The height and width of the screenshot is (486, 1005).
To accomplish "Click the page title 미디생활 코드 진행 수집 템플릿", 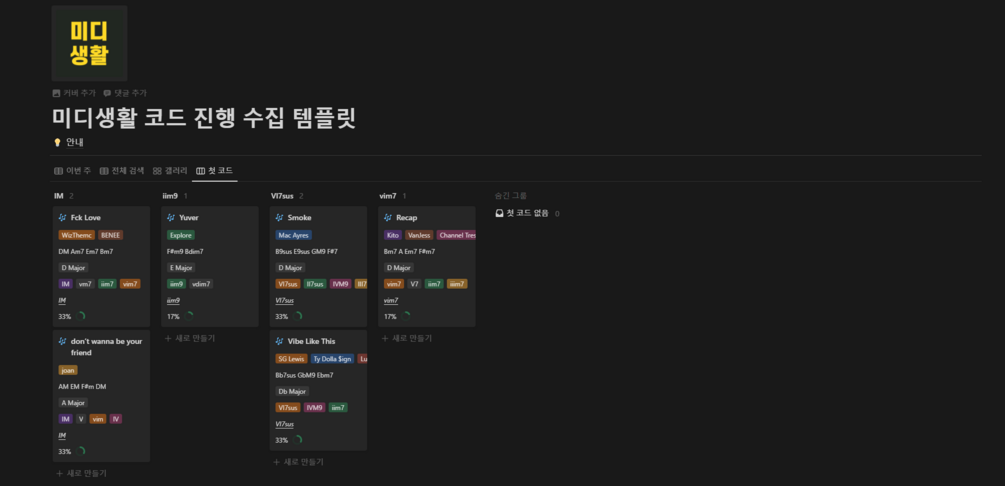I will (204, 118).
